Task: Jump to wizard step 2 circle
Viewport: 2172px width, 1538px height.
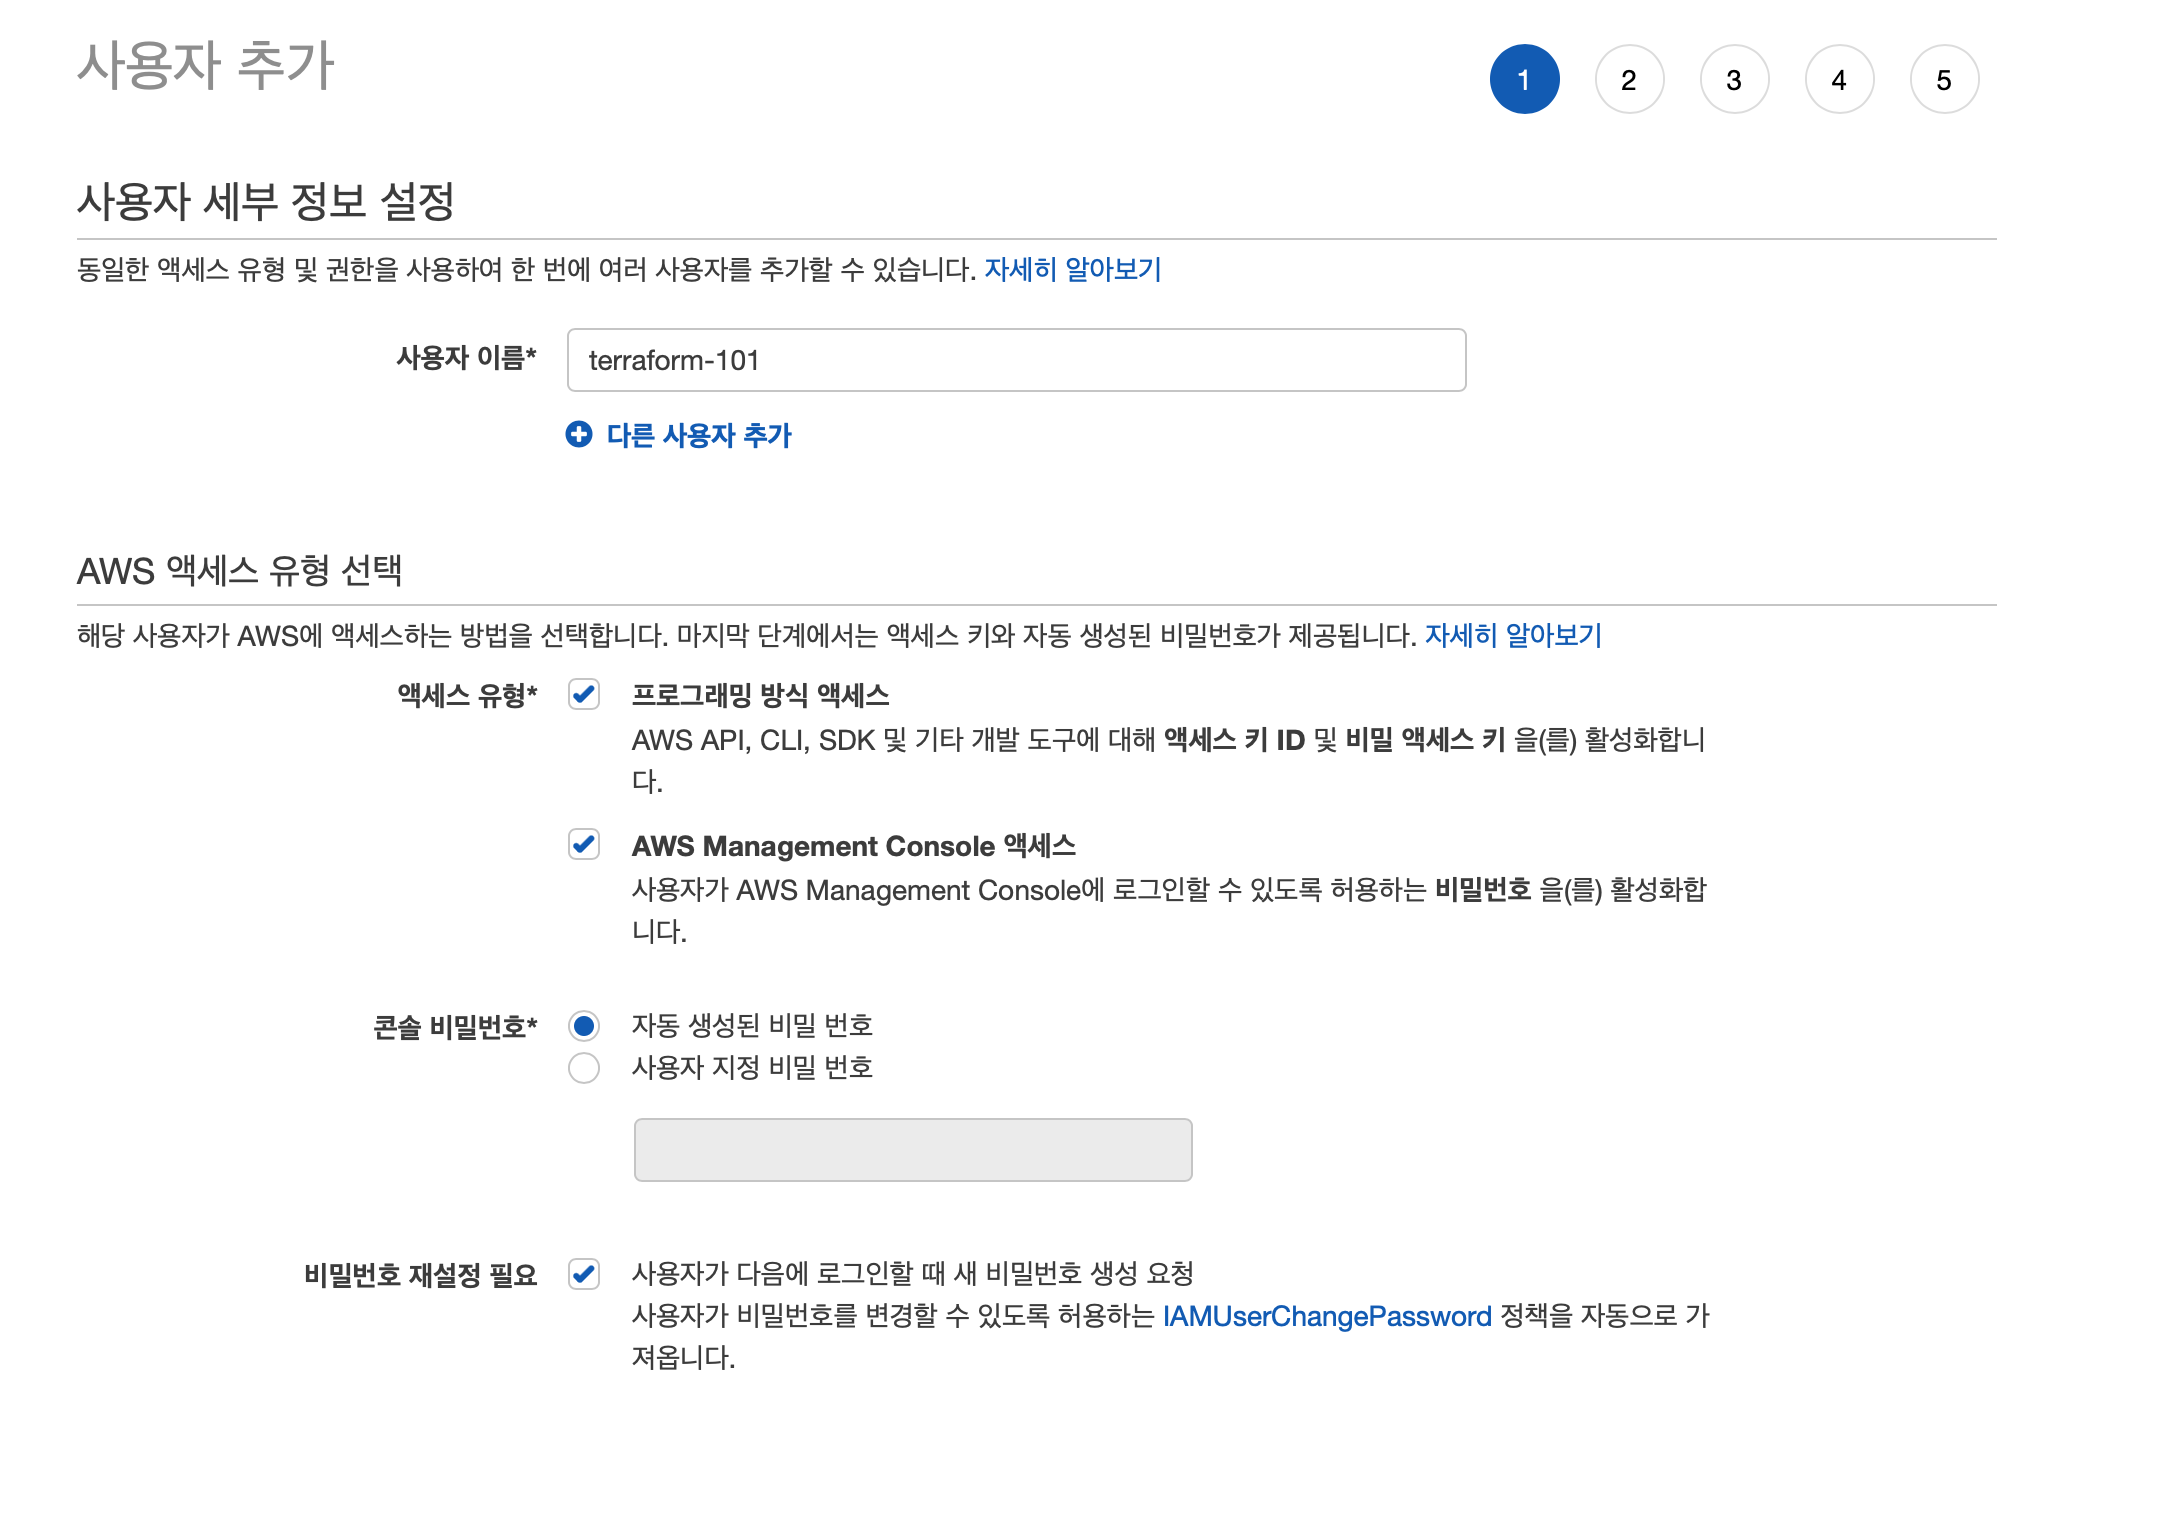Action: (x=1628, y=80)
